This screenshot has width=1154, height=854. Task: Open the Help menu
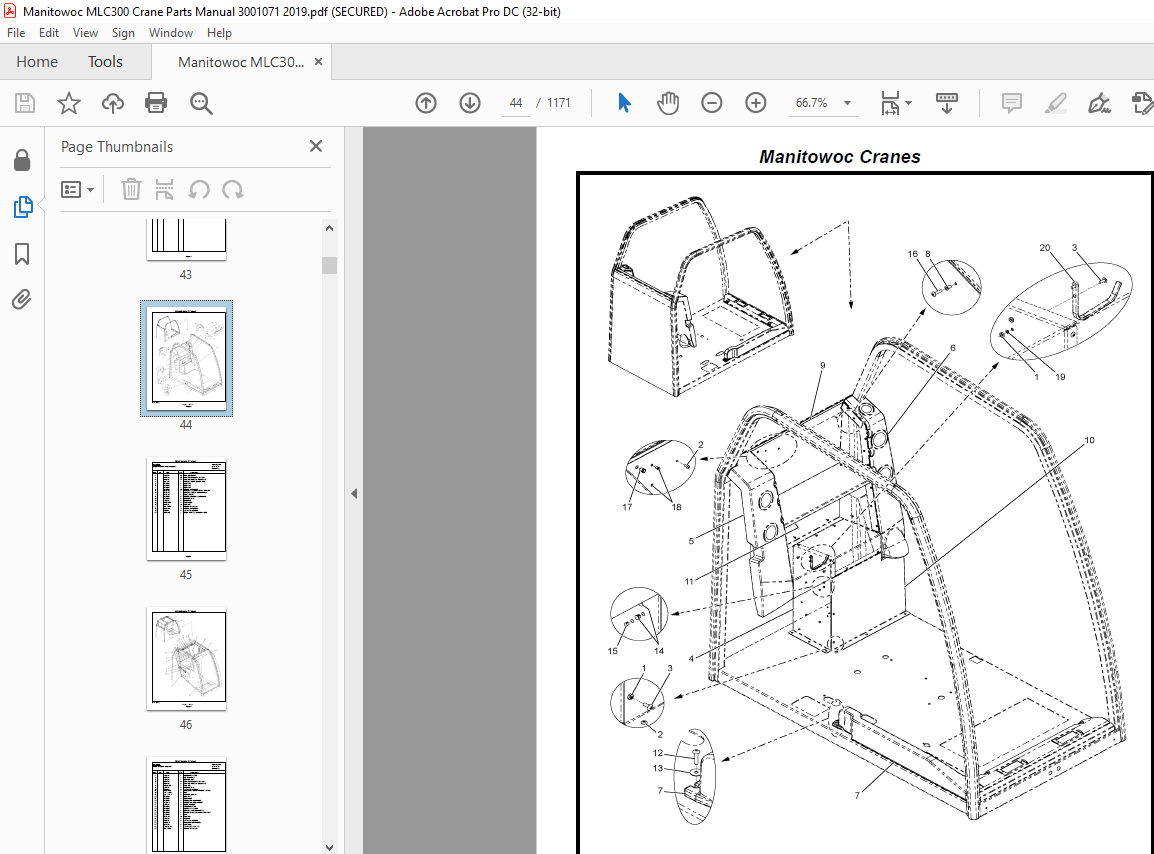pos(219,33)
